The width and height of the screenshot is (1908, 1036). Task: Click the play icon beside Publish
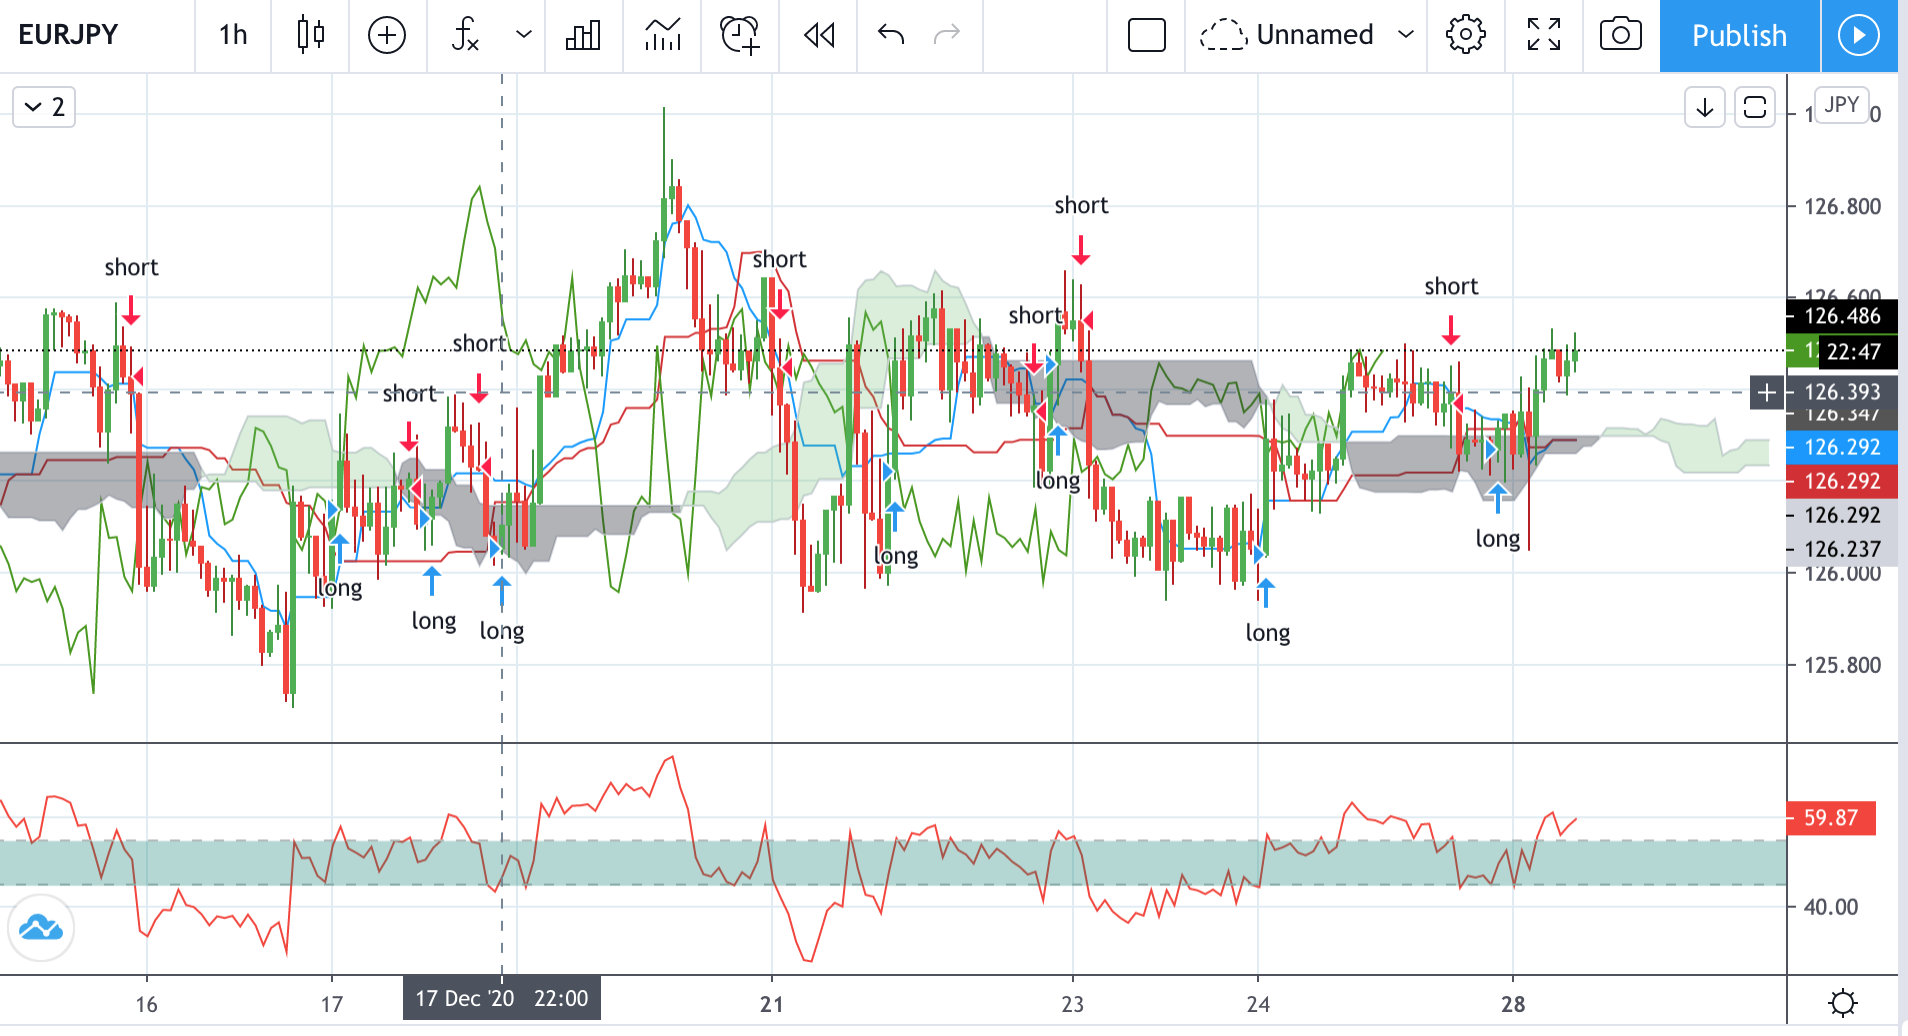coord(1859,36)
